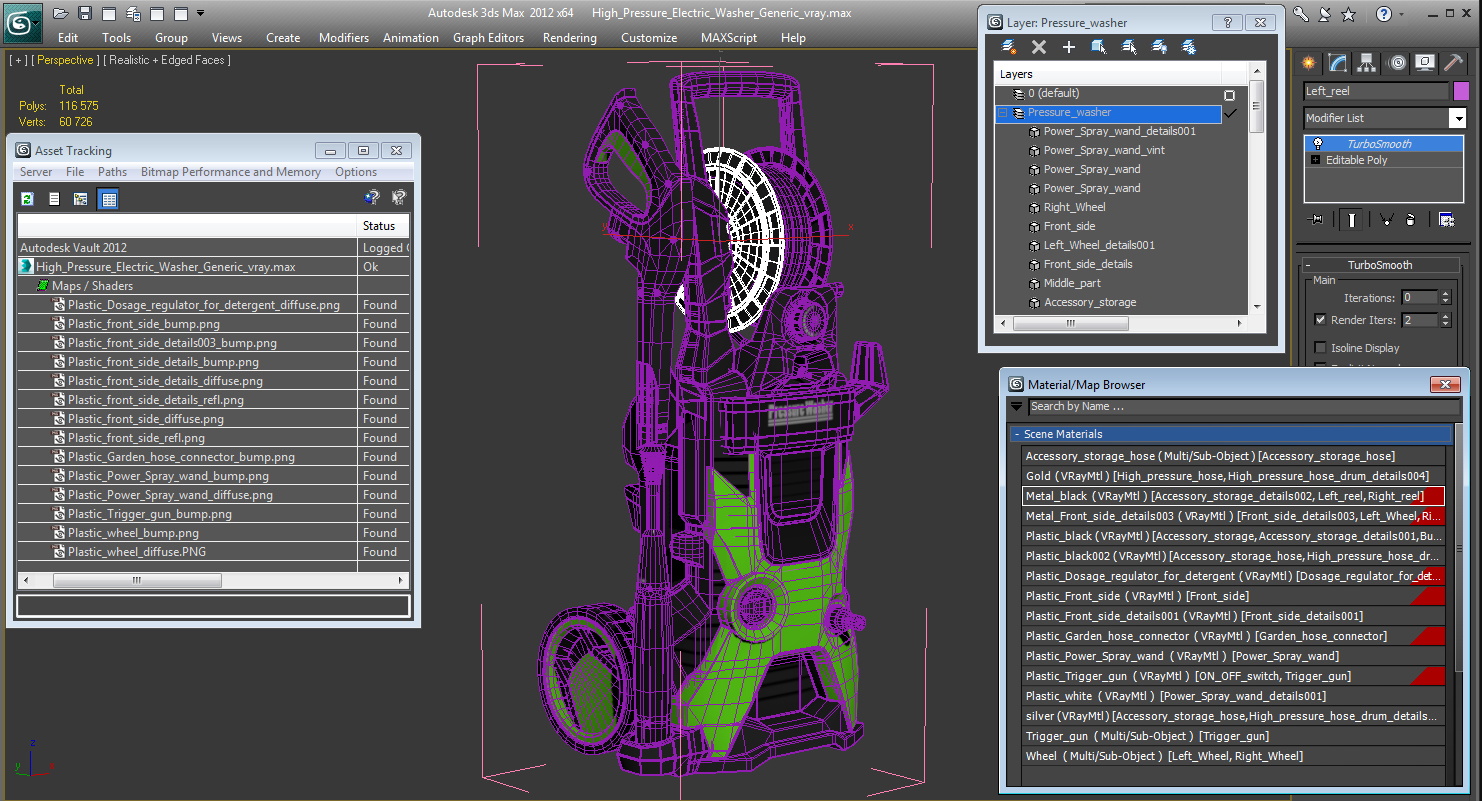Select the Front_side object in layer list
The width and height of the screenshot is (1482, 801).
1069,226
